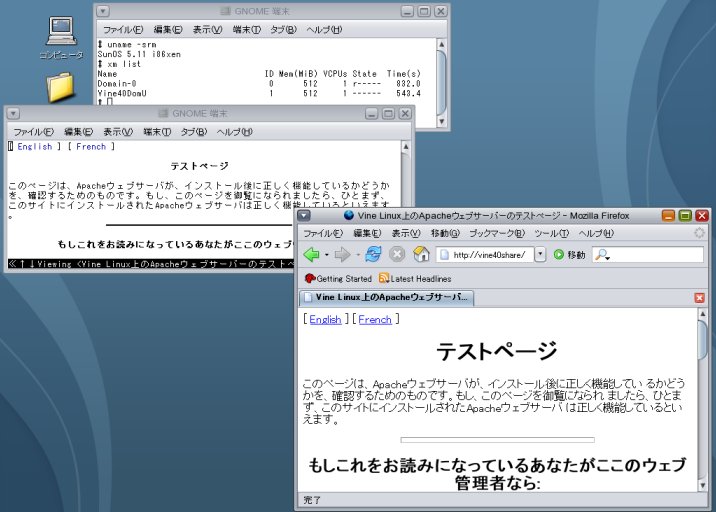716x512 pixels.
Task: Click the top terminal scrollbar up arrow
Action: (x=441, y=44)
